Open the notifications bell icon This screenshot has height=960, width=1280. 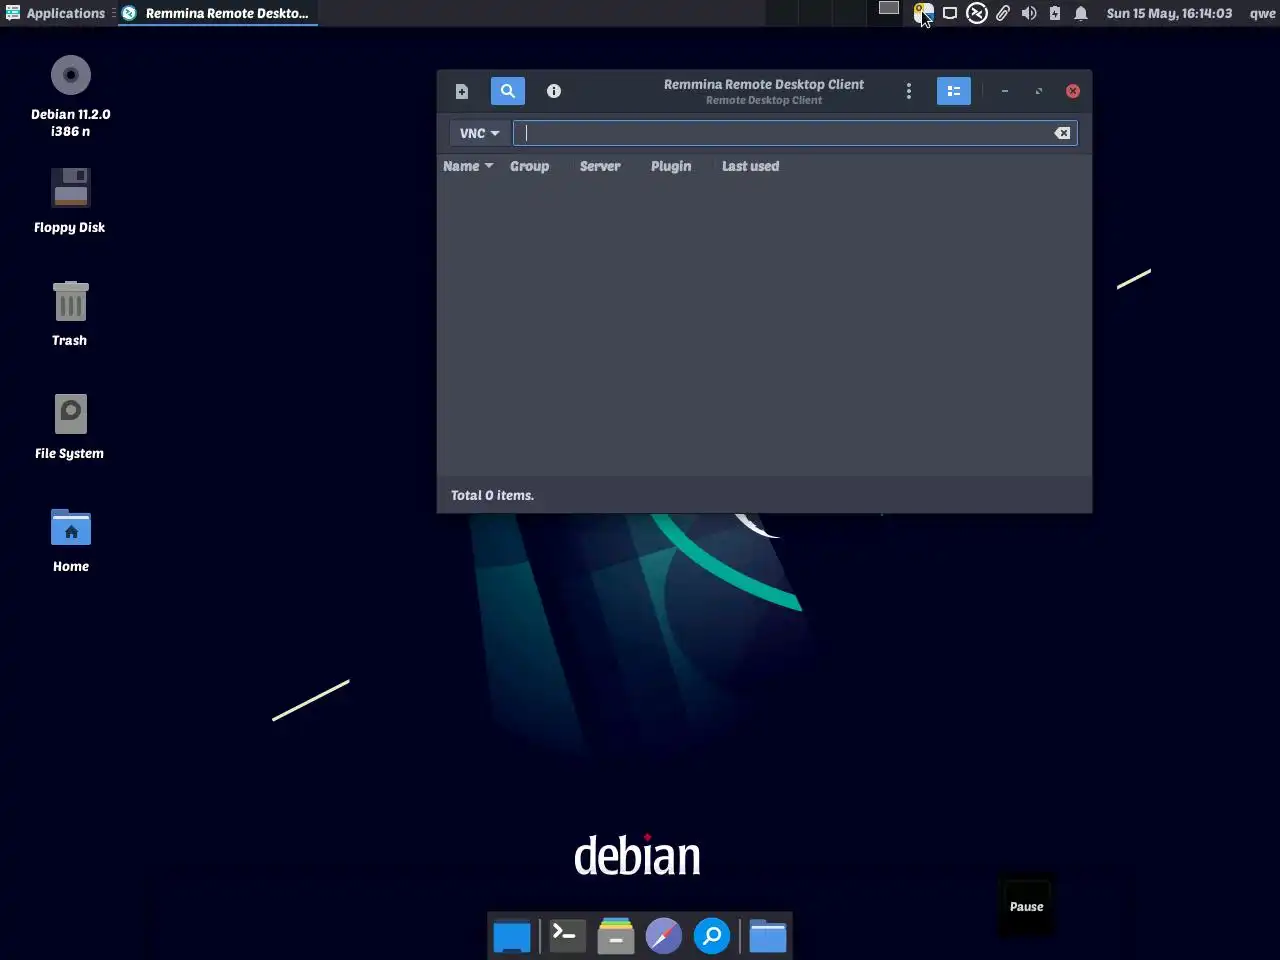pyautogui.click(x=1081, y=13)
